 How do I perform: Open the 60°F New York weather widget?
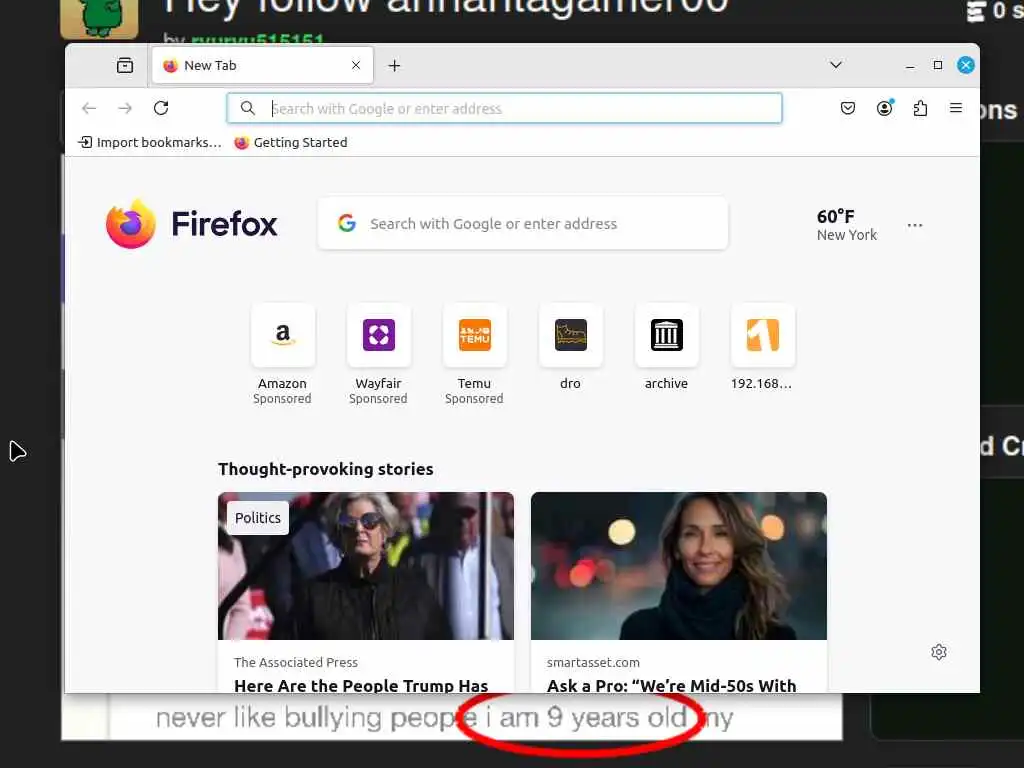(847, 225)
